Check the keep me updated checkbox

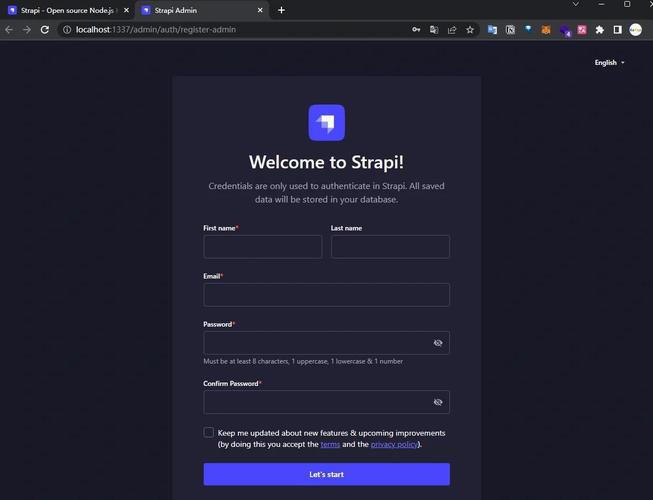209,433
